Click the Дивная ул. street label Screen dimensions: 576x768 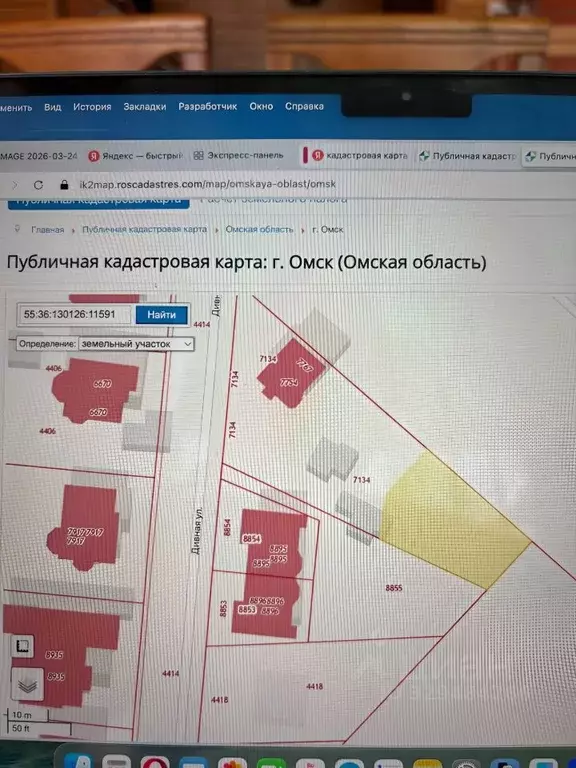click(x=196, y=530)
